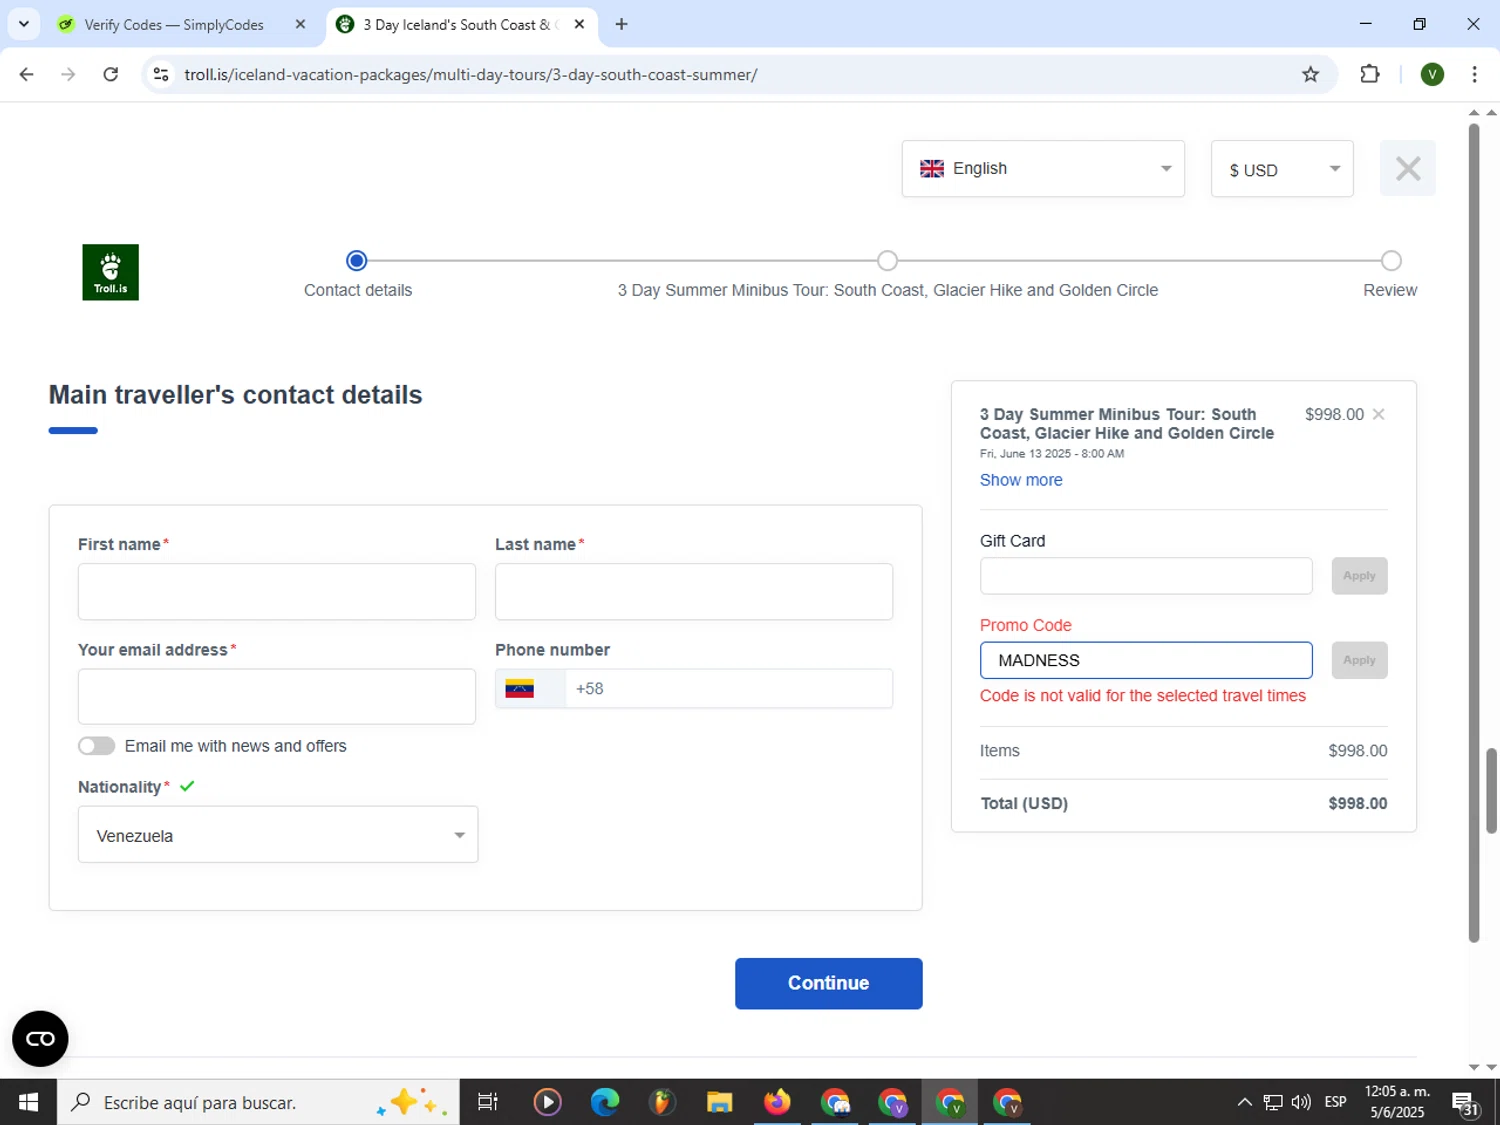This screenshot has height=1125, width=1500.
Task: Open the clock and date in taskbar
Action: pos(1397,1101)
